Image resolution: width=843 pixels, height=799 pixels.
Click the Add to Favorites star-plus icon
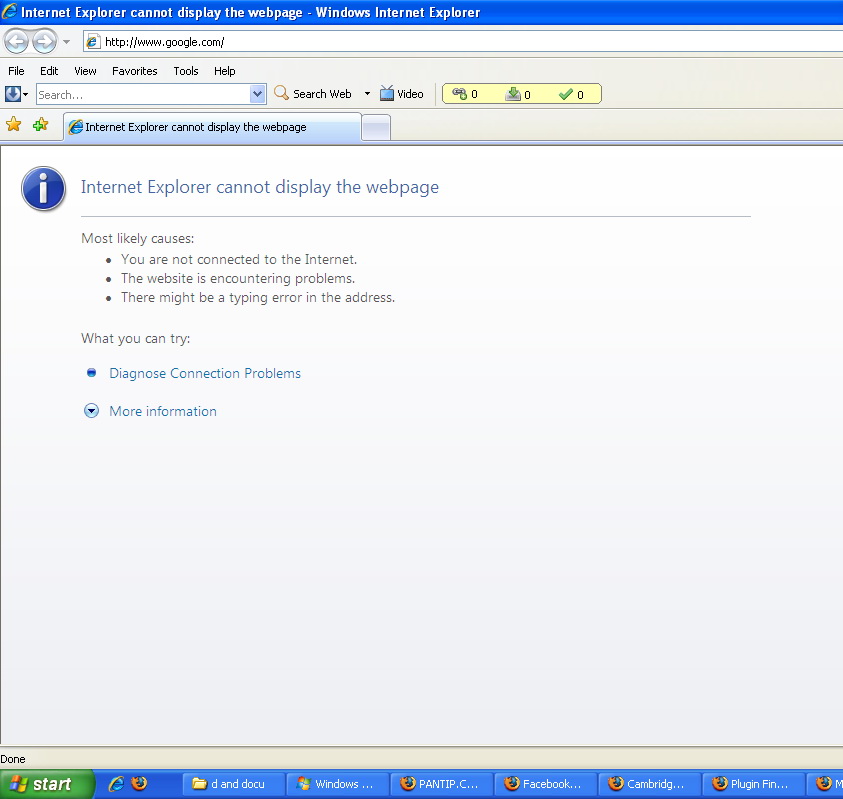pos(40,125)
